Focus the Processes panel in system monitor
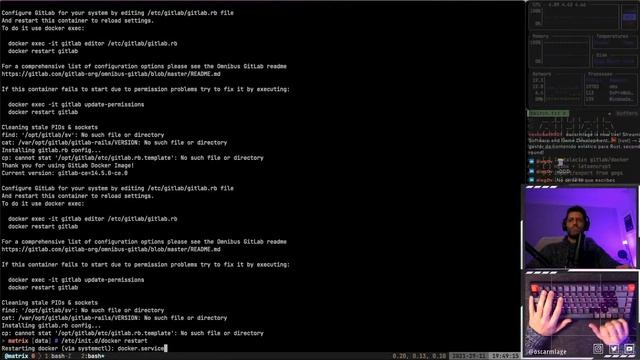Viewport: 640px width, 360px height. point(611,88)
